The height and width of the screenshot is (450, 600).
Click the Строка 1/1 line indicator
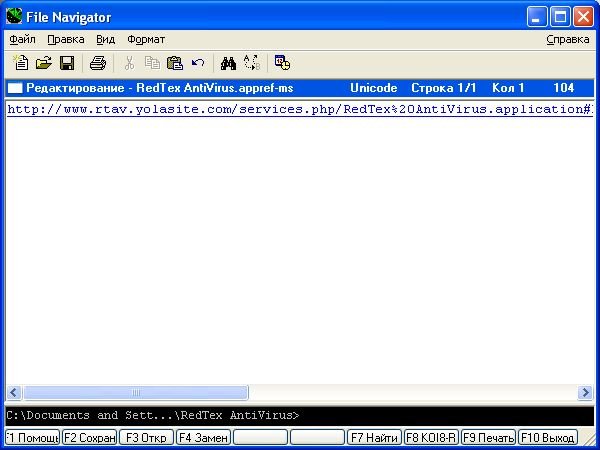pyautogui.click(x=443, y=88)
